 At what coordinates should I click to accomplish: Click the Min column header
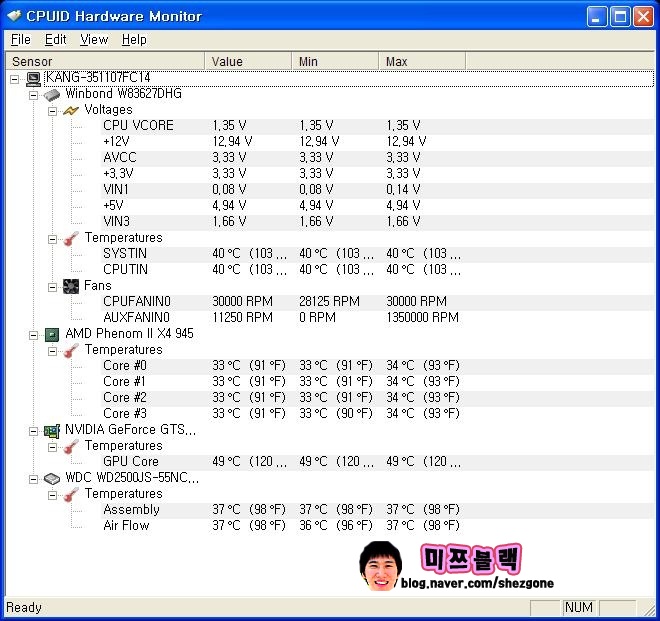tap(335, 61)
